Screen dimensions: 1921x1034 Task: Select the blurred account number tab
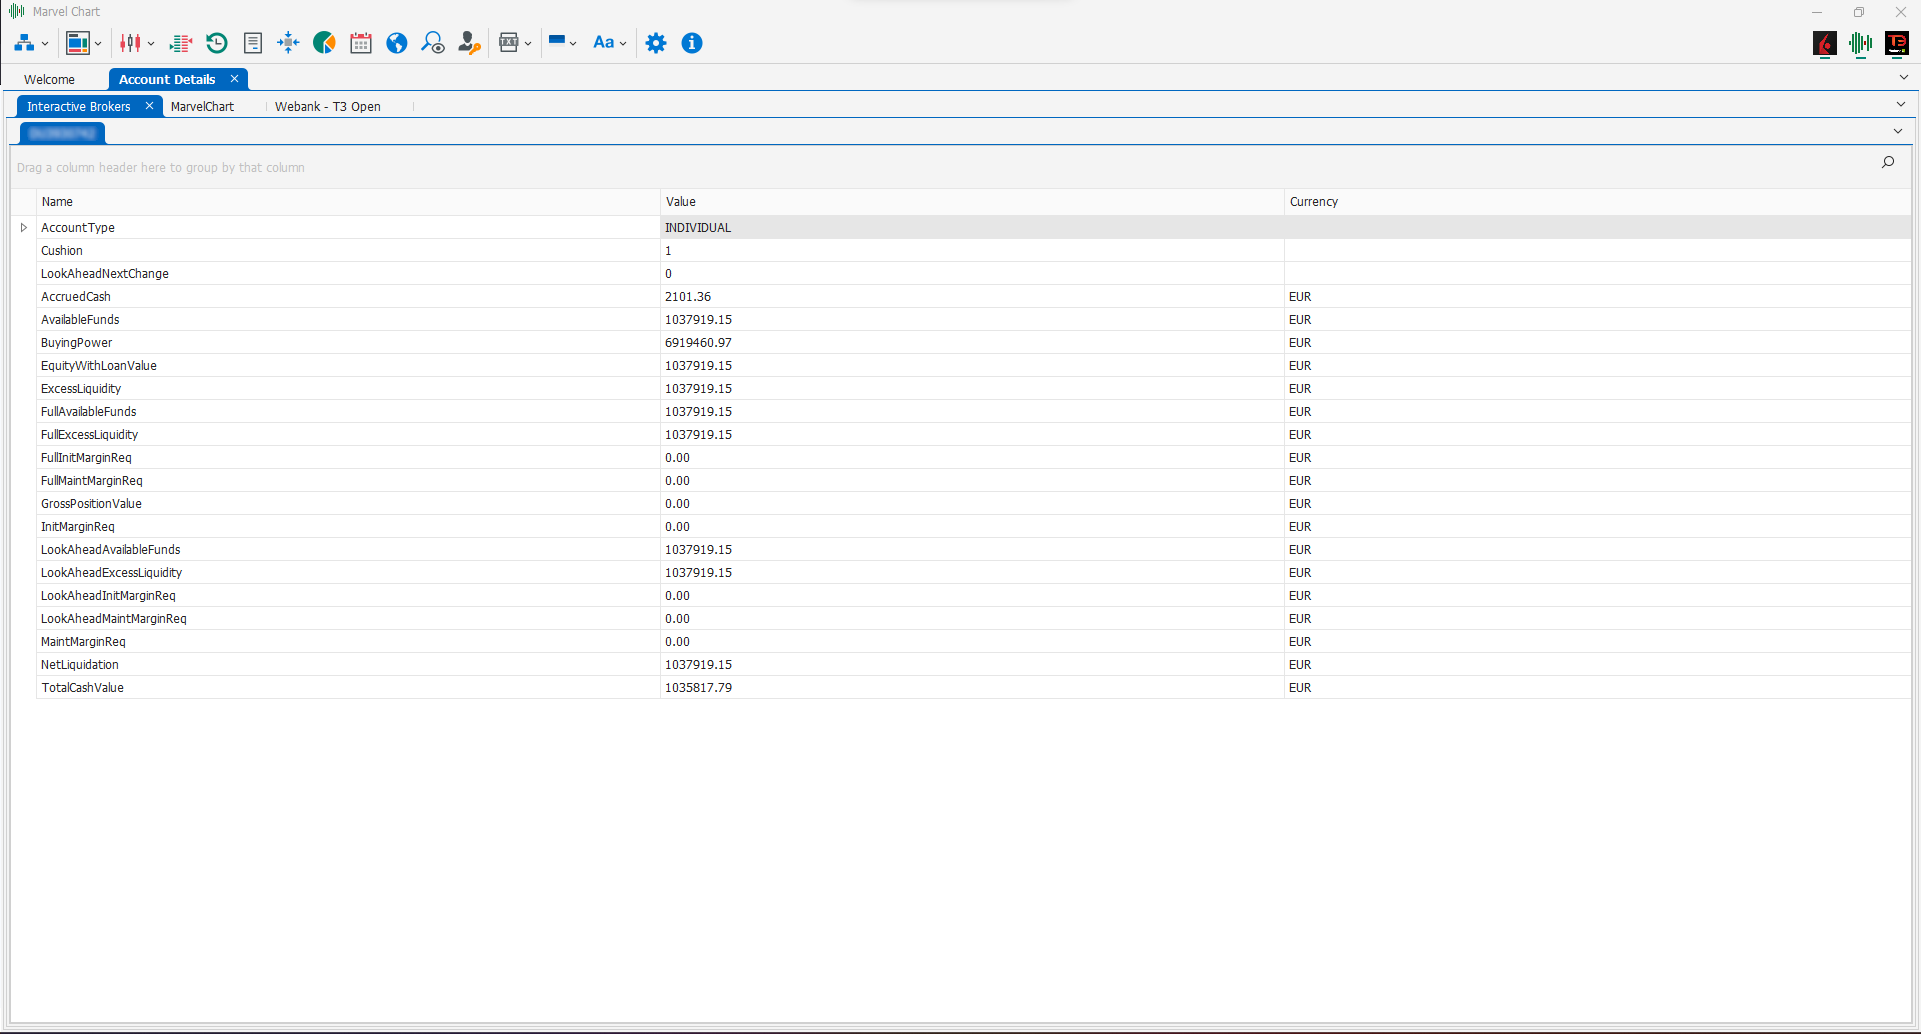(62, 133)
